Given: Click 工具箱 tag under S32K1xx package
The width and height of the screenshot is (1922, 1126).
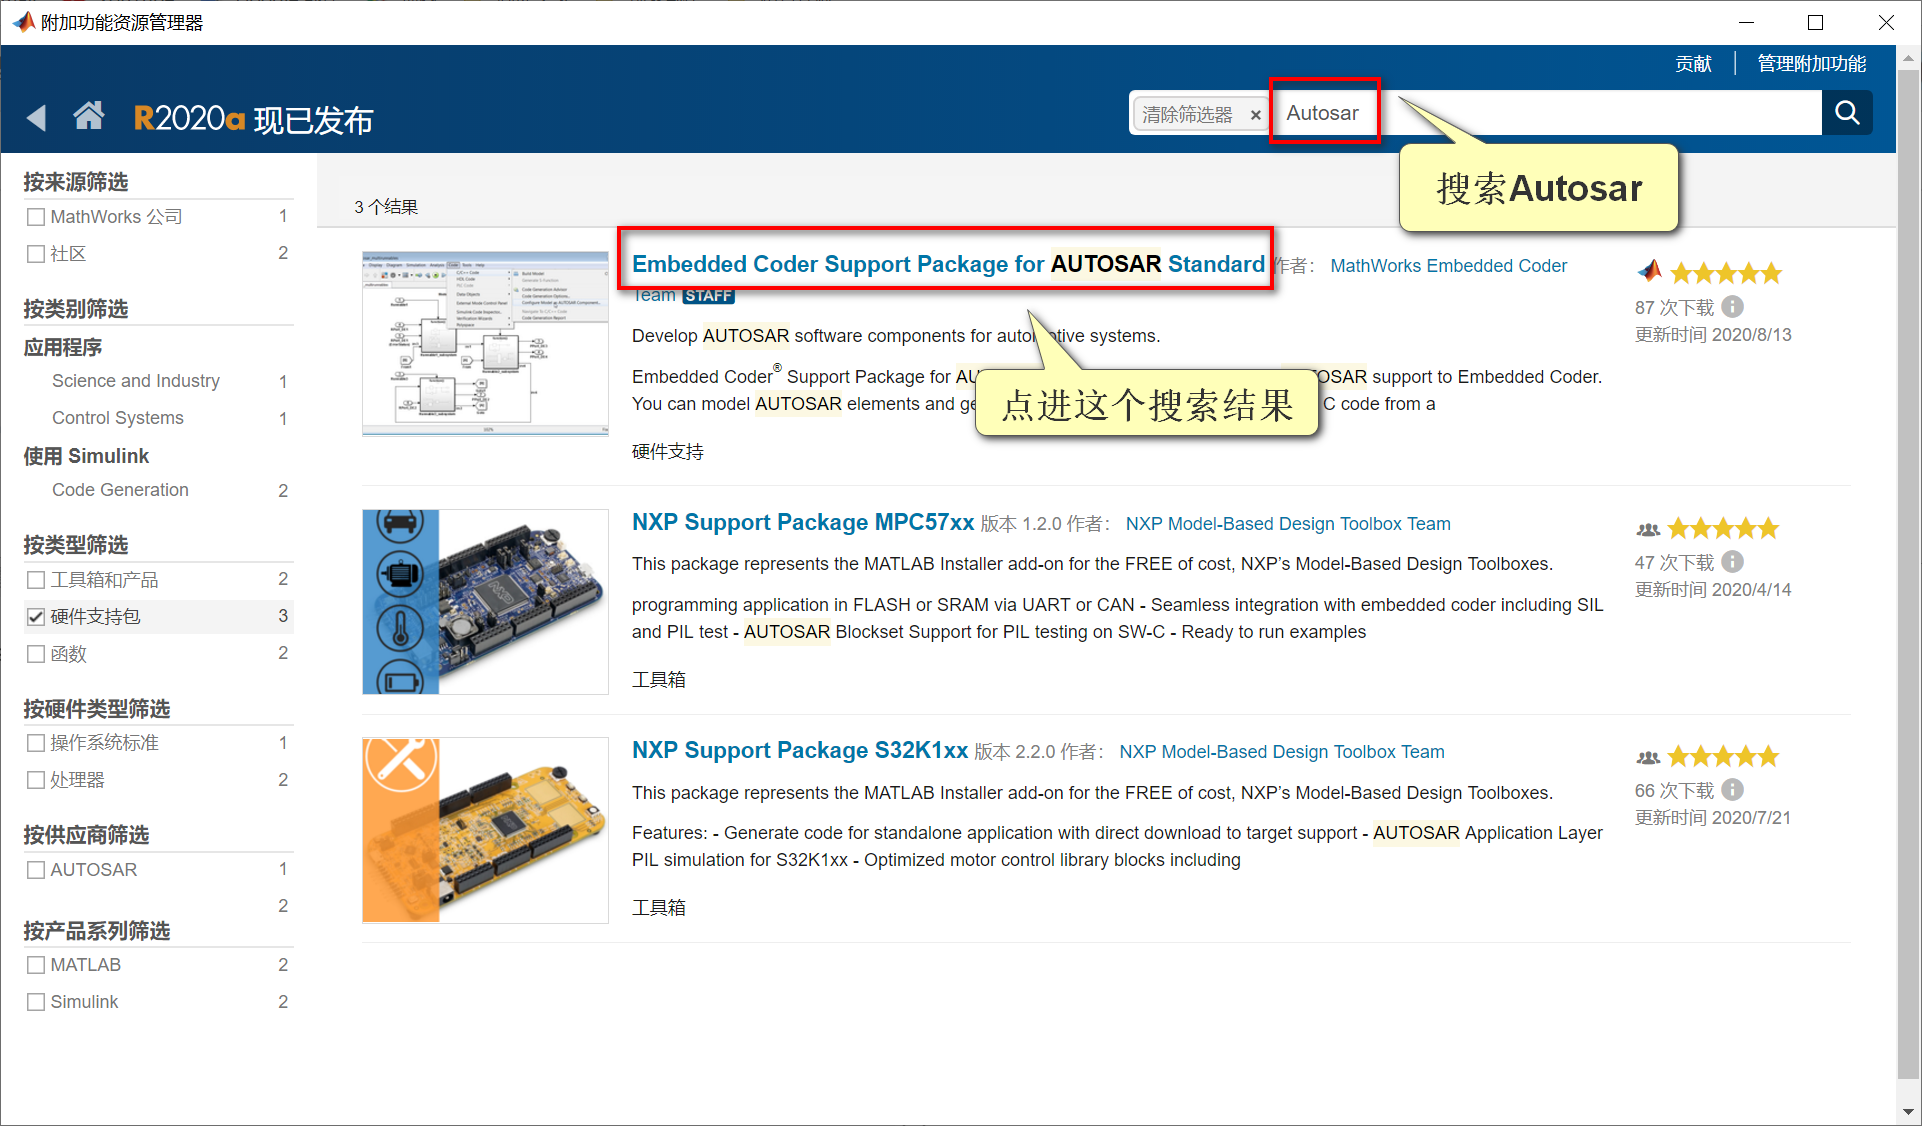Looking at the screenshot, I should click(x=659, y=908).
